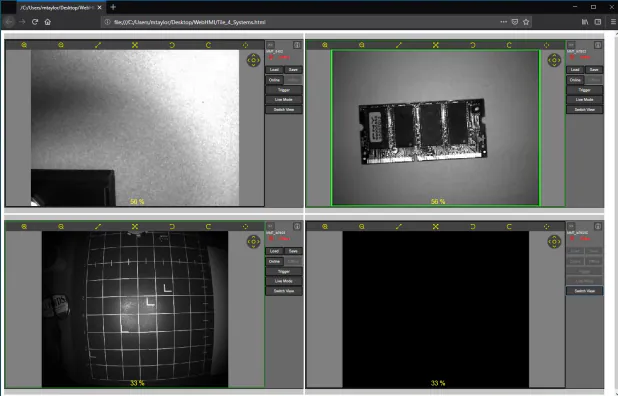The width and height of the screenshot is (618, 396).
Task: Fit the noisy camera image to view
Action: (135, 45)
